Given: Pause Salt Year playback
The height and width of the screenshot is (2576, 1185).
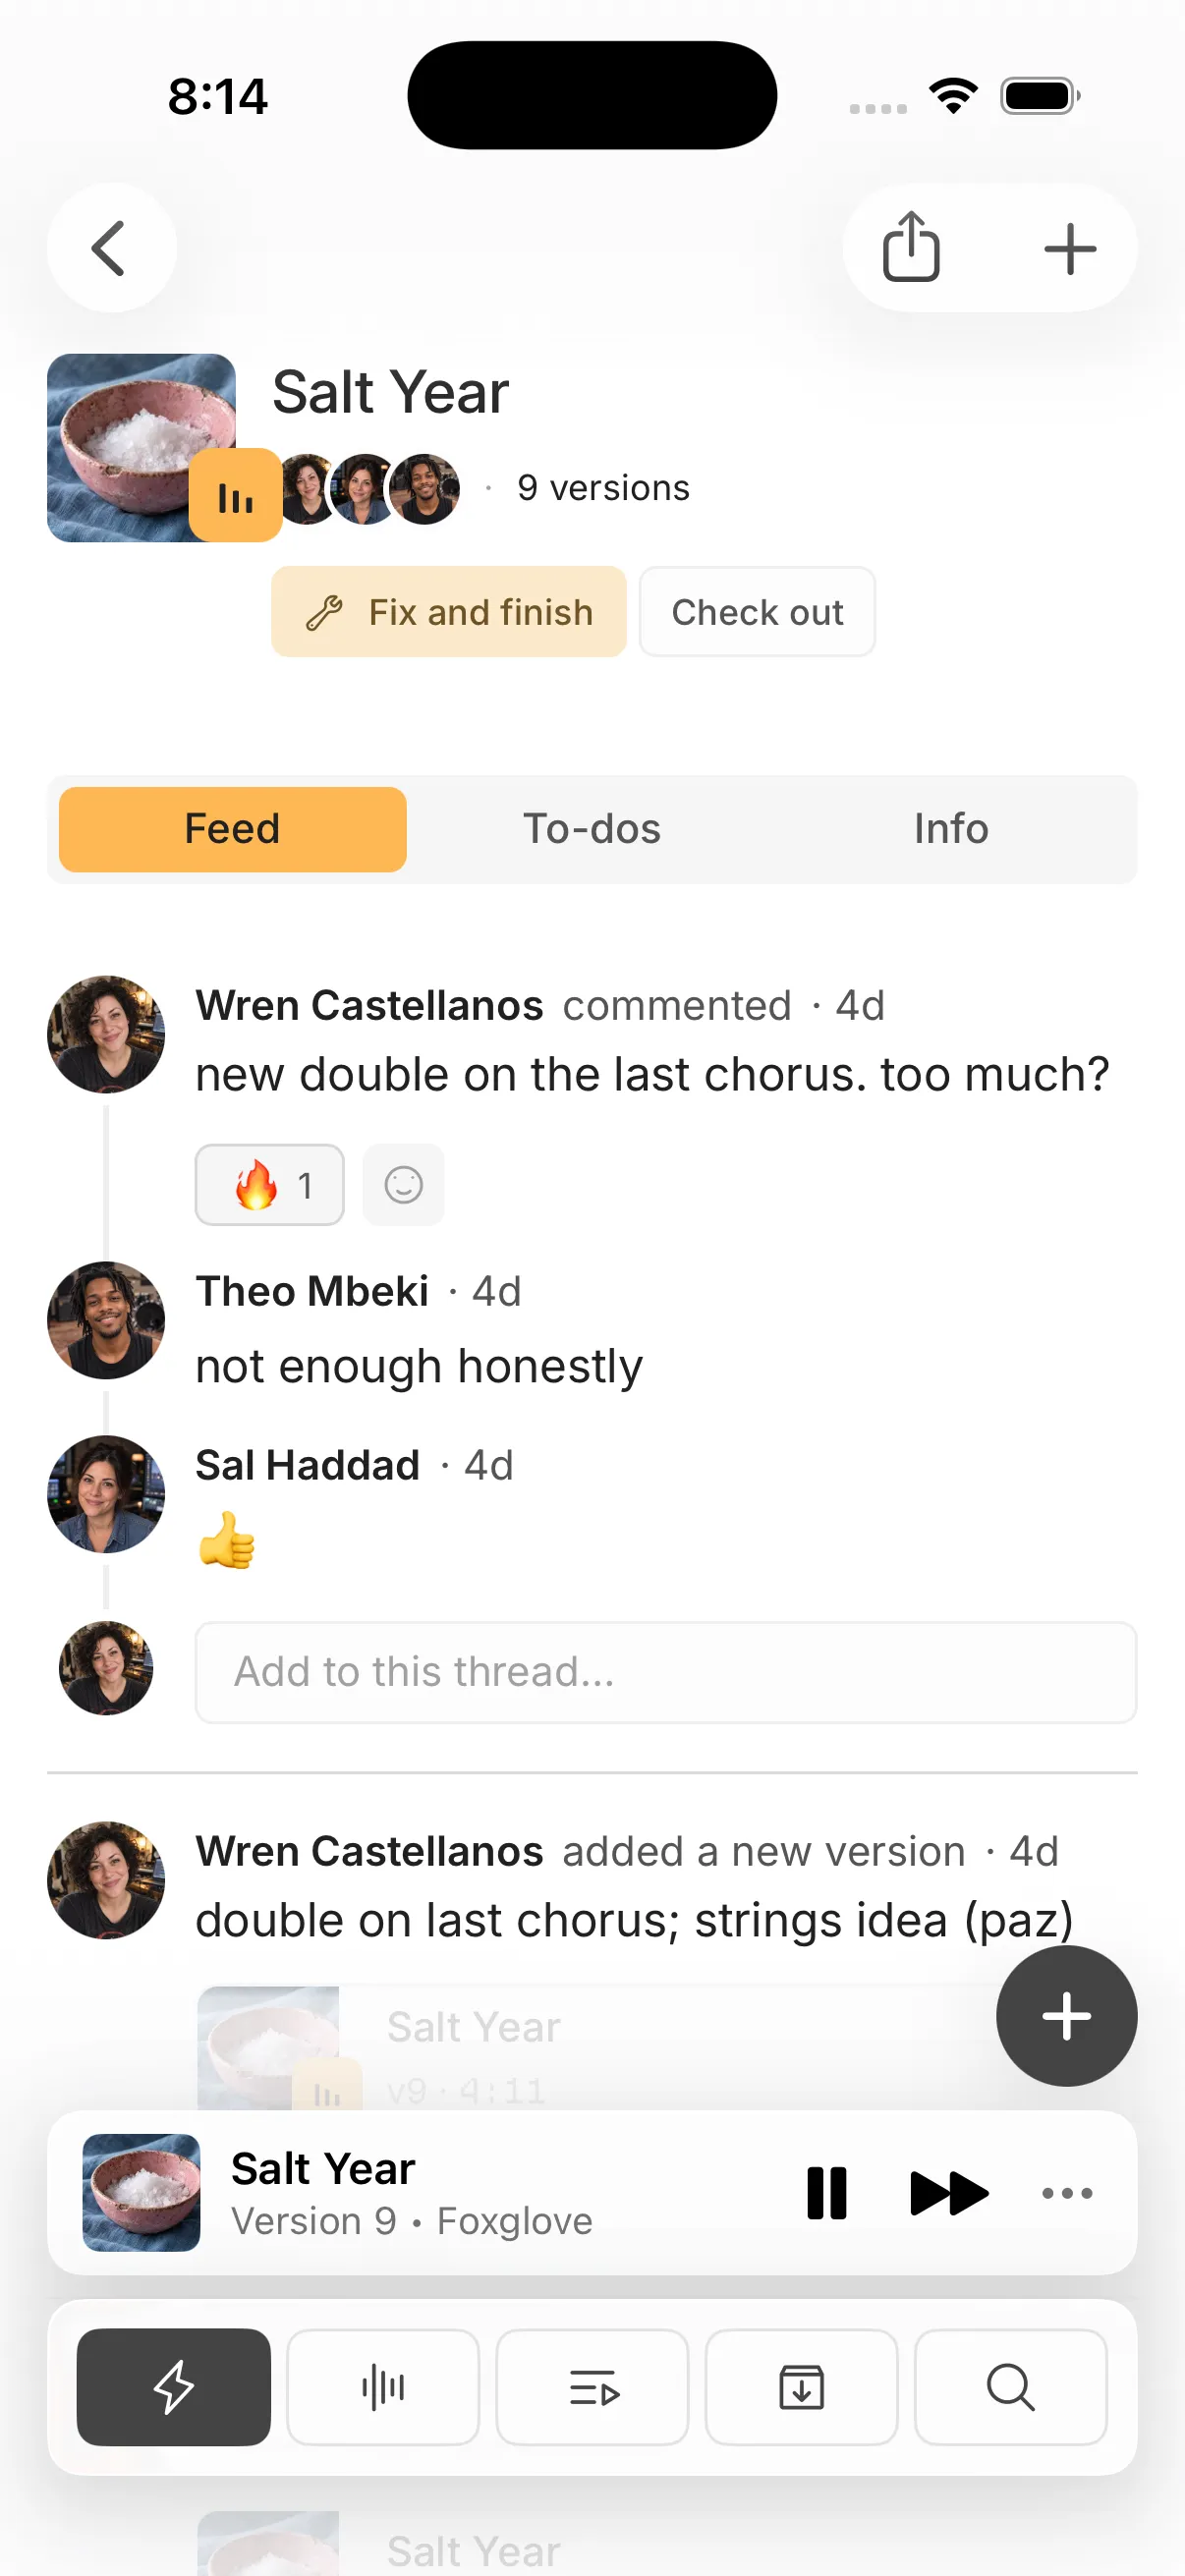Looking at the screenshot, I should [827, 2193].
